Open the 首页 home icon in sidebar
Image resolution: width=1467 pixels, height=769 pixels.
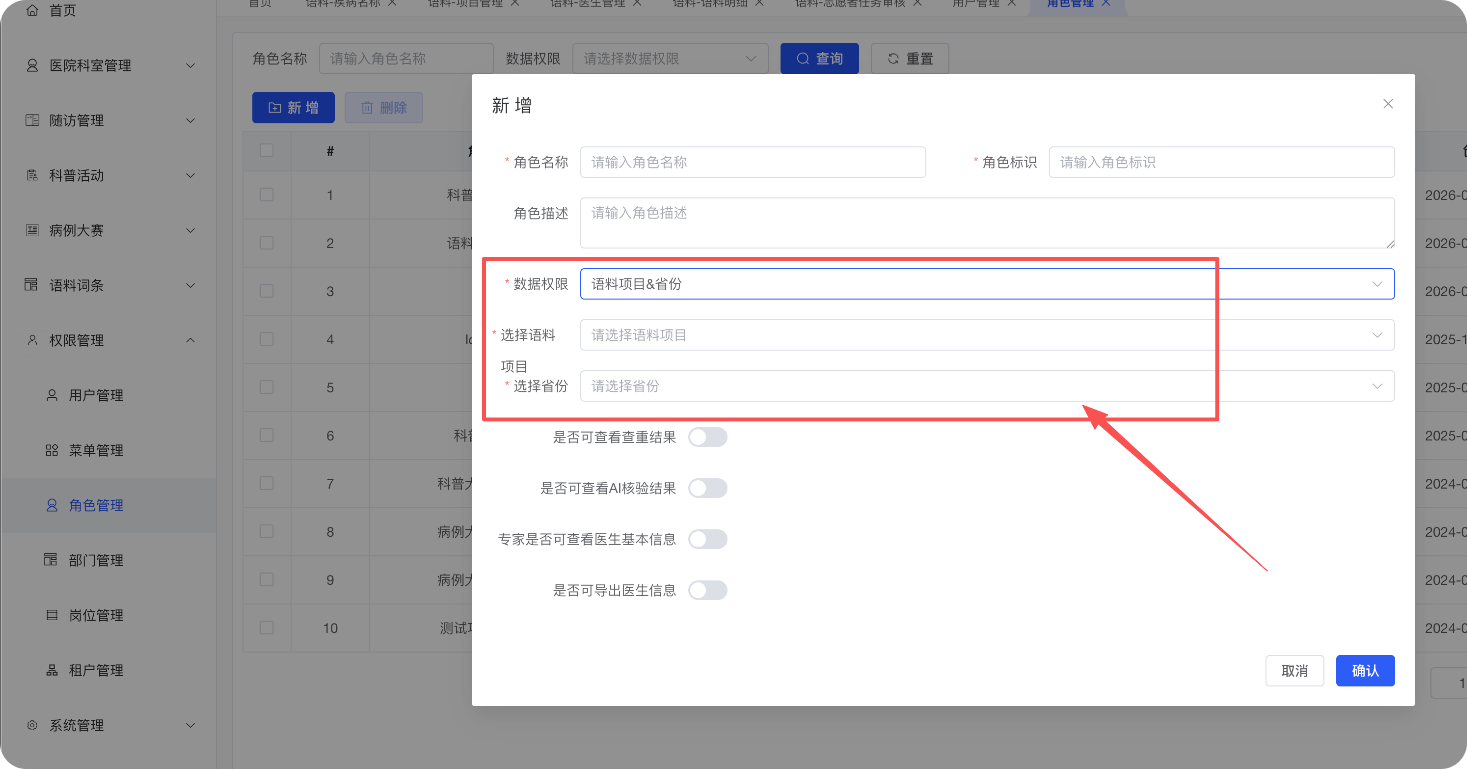click(x=31, y=10)
